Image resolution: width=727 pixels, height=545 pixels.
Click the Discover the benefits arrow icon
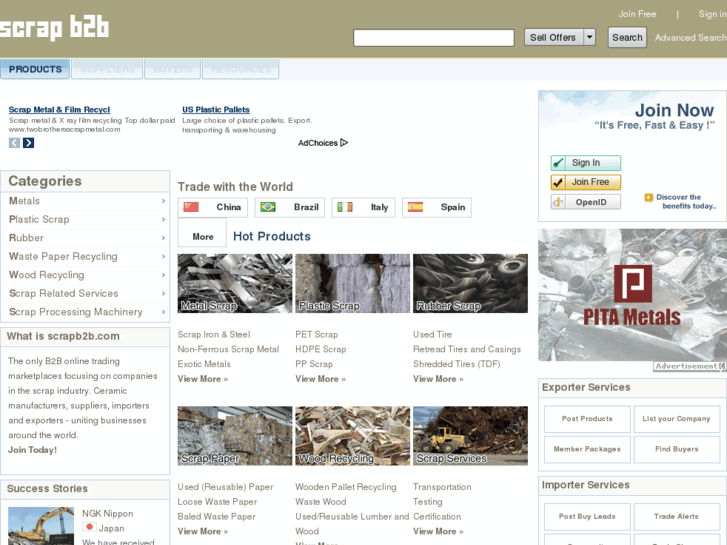(x=649, y=198)
